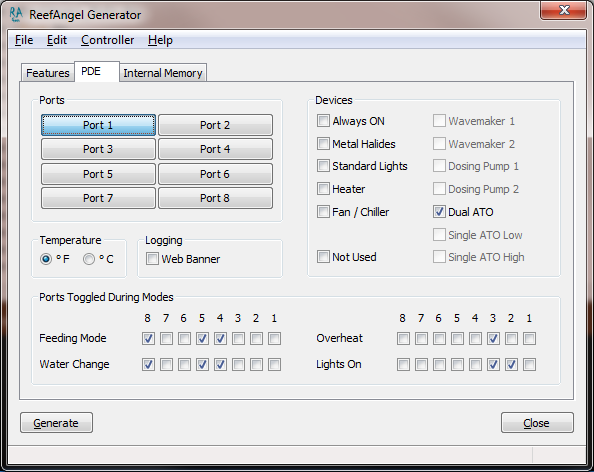The width and height of the screenshot is (594, 472).
Task: Toggle Overheat port 1 checkbox
Action: (x=530, y=338)
